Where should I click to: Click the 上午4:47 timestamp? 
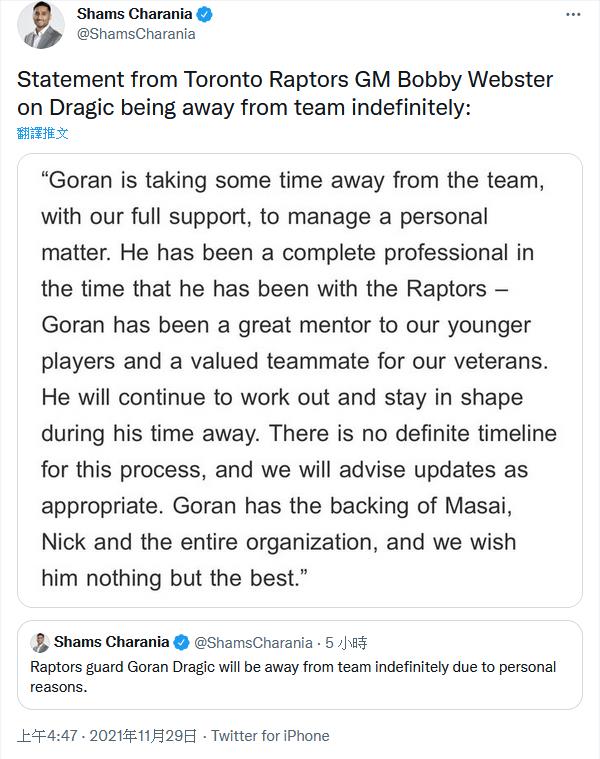[46, 736]
